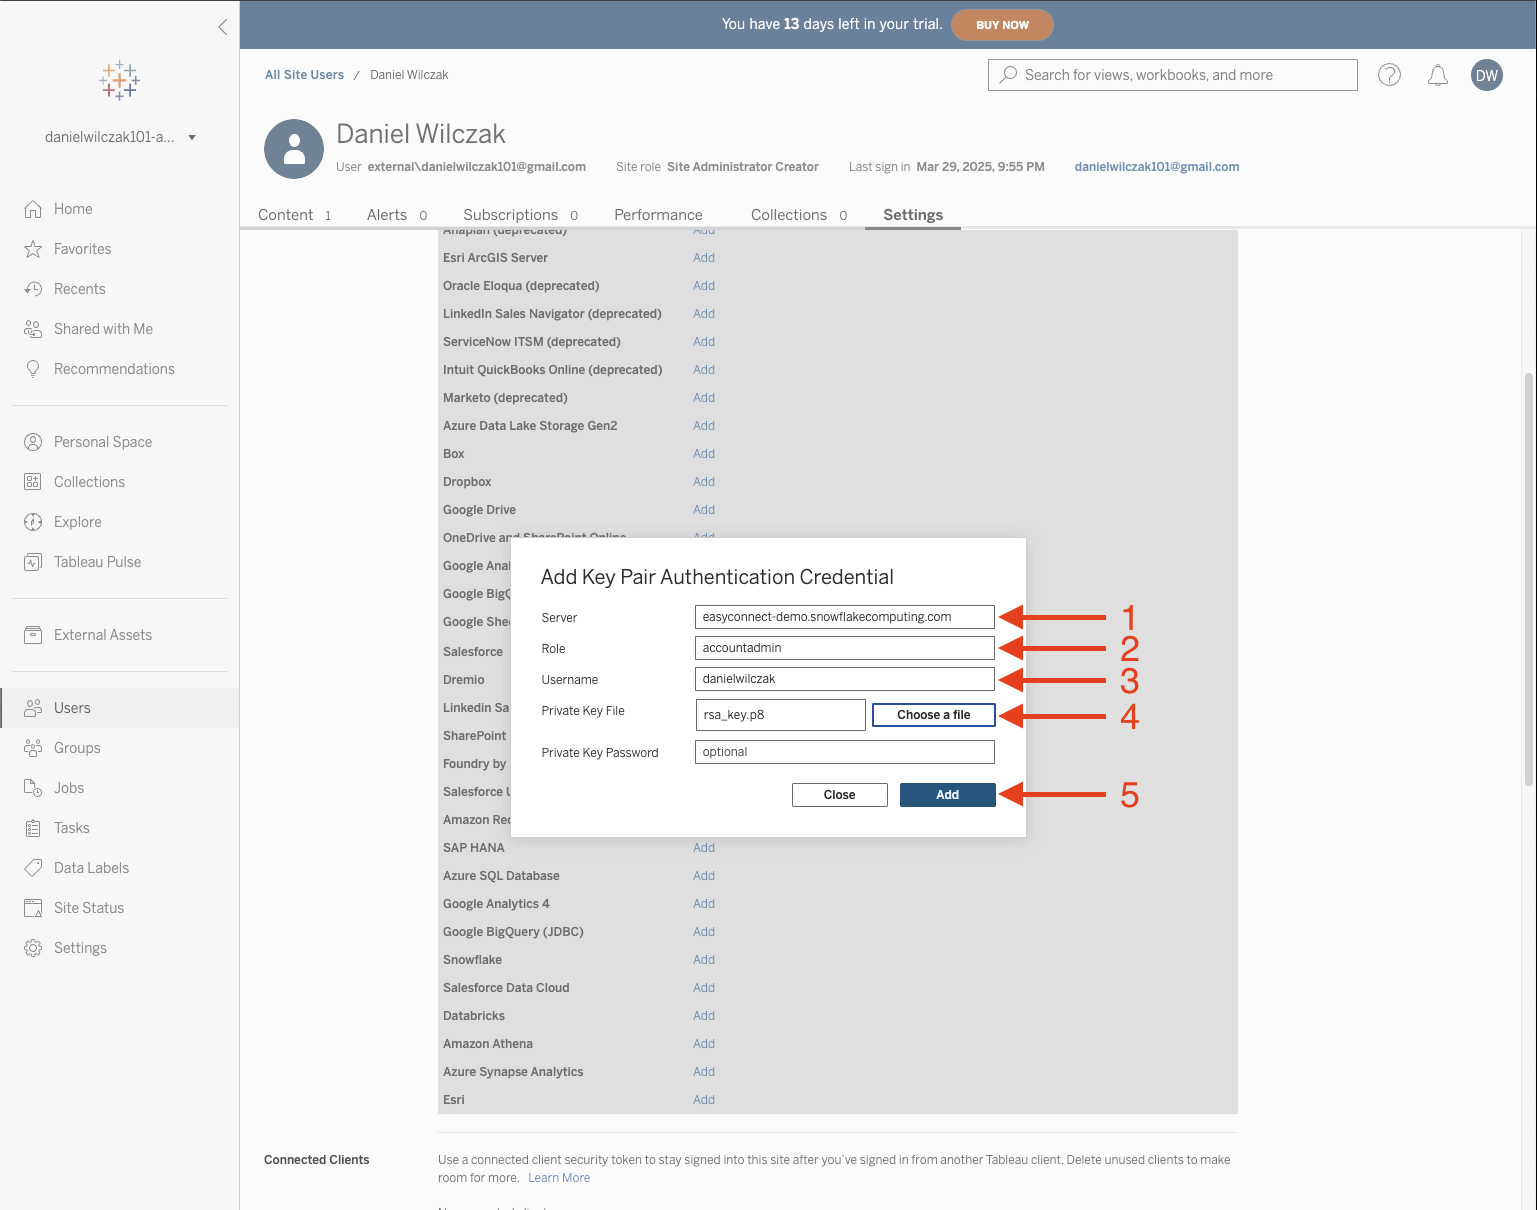Switch to the Alerts tab
This screenshot has width=1537, height=1210.
click(x=397, y=215)
